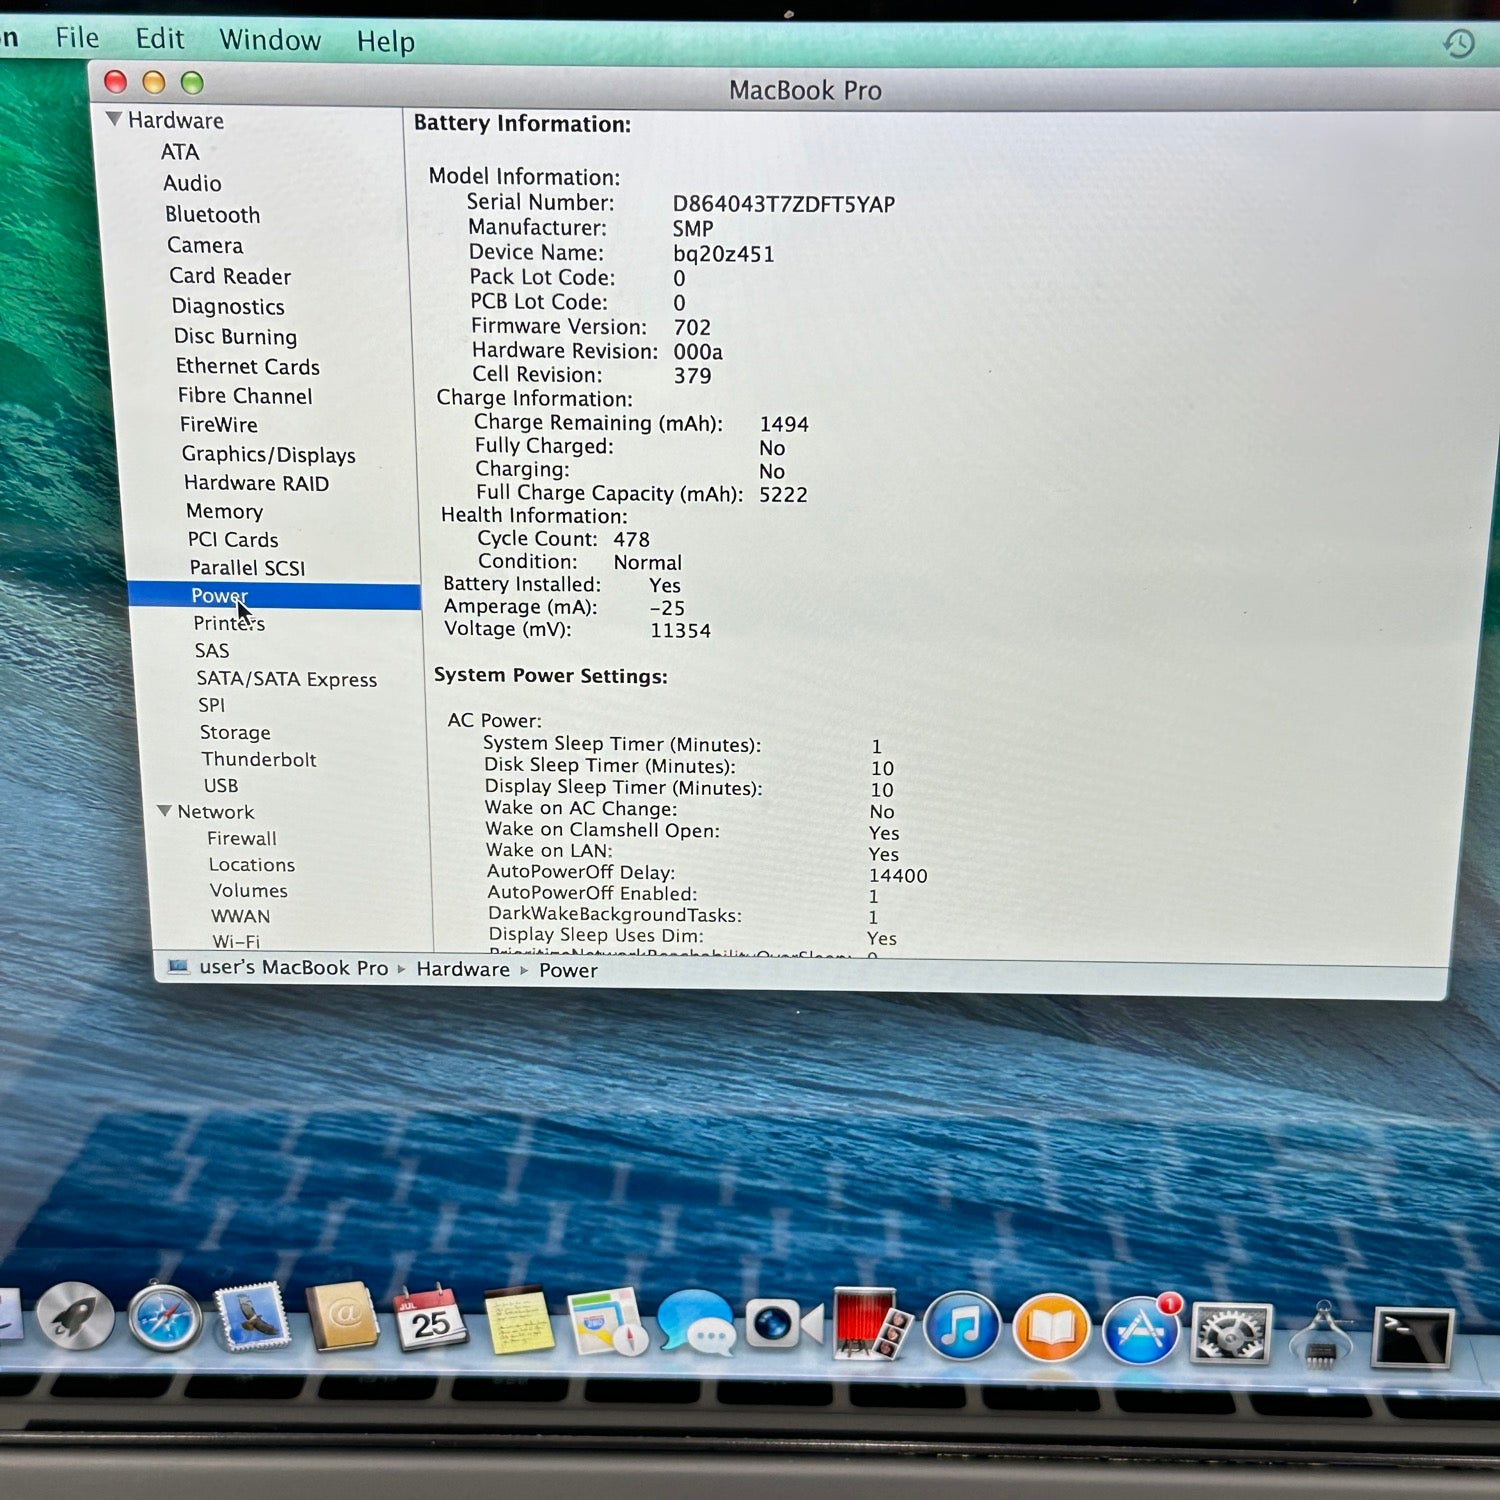Select Hardware RAID in the sidebar

(256, 483)
